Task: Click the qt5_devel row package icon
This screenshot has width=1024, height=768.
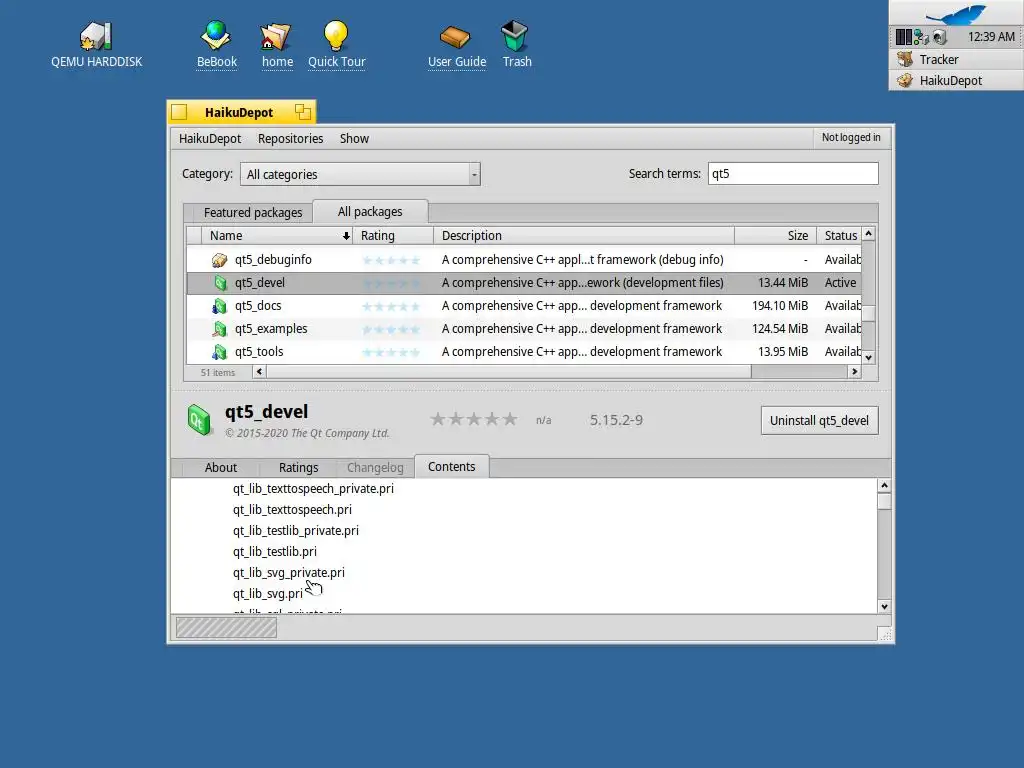Action: (219, 283)
